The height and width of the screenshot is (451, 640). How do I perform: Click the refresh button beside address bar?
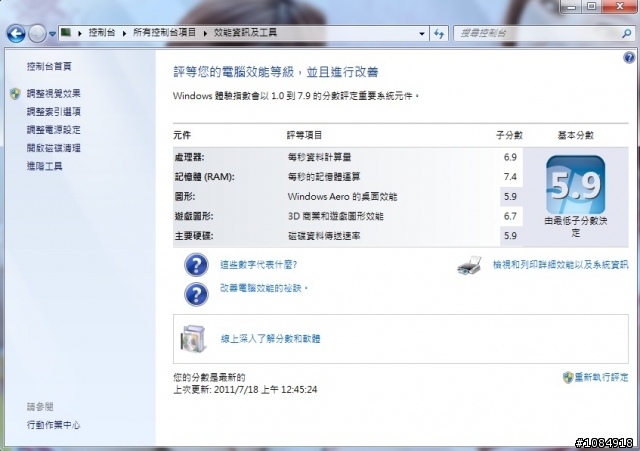439,33
